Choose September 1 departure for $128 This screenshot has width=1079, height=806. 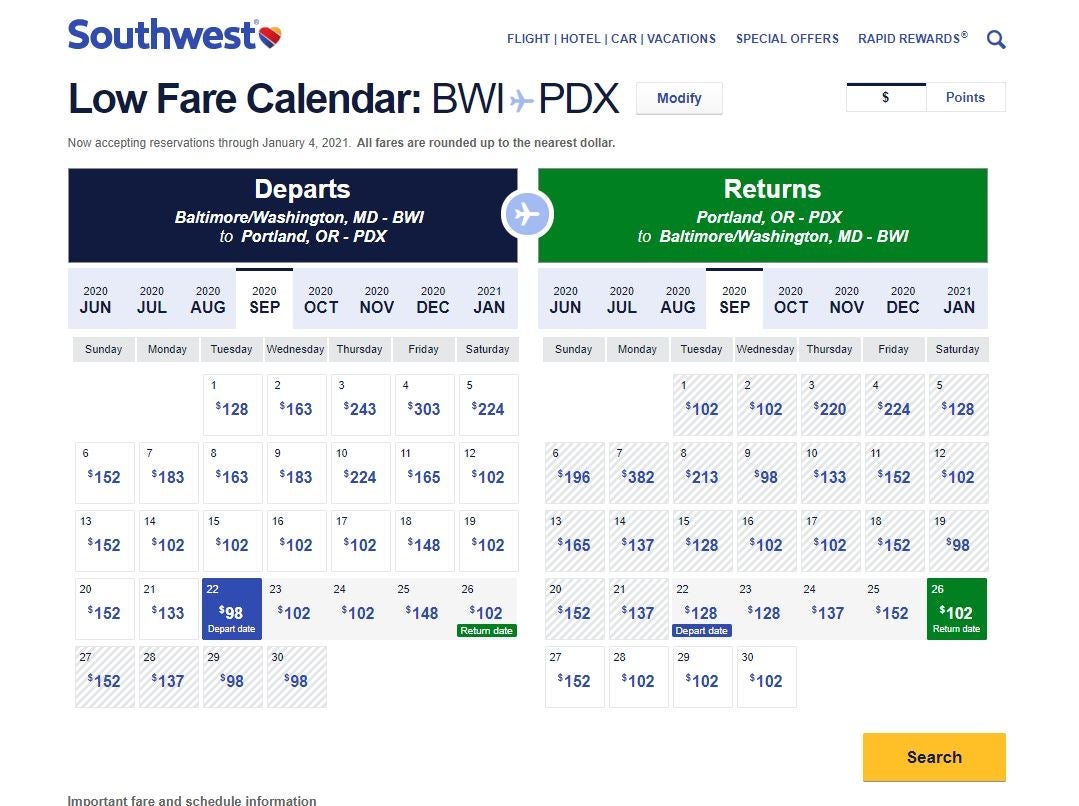pos(232,404)
